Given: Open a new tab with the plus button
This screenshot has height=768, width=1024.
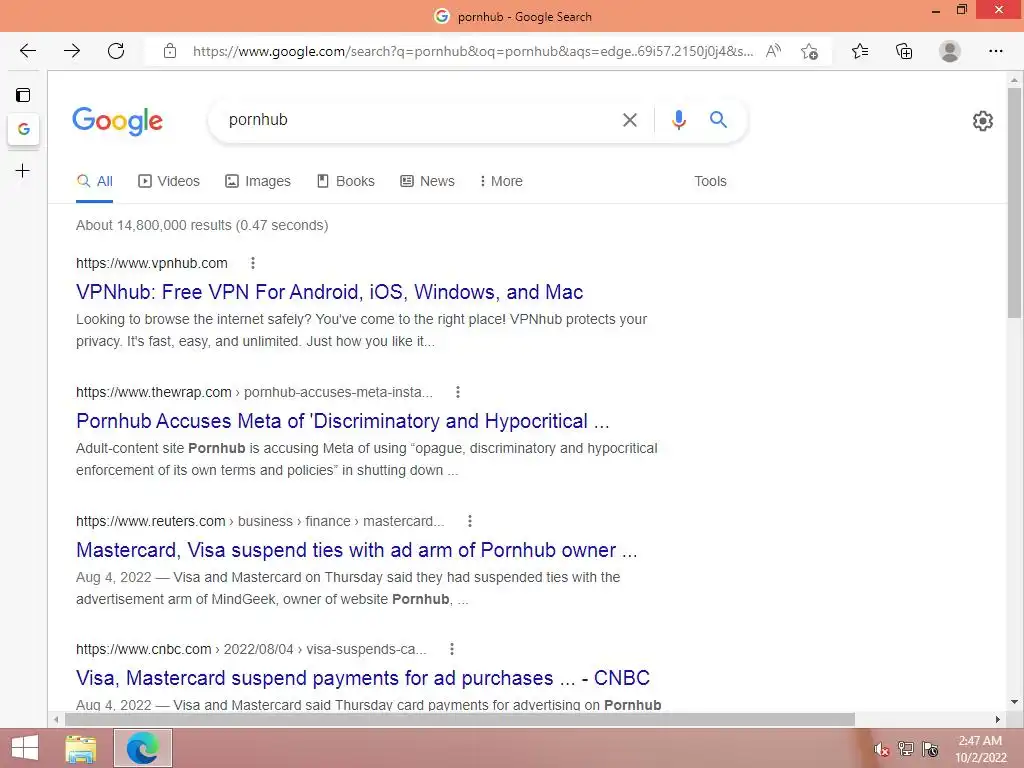Looking at the screenshot, I should tap(23, 171).
